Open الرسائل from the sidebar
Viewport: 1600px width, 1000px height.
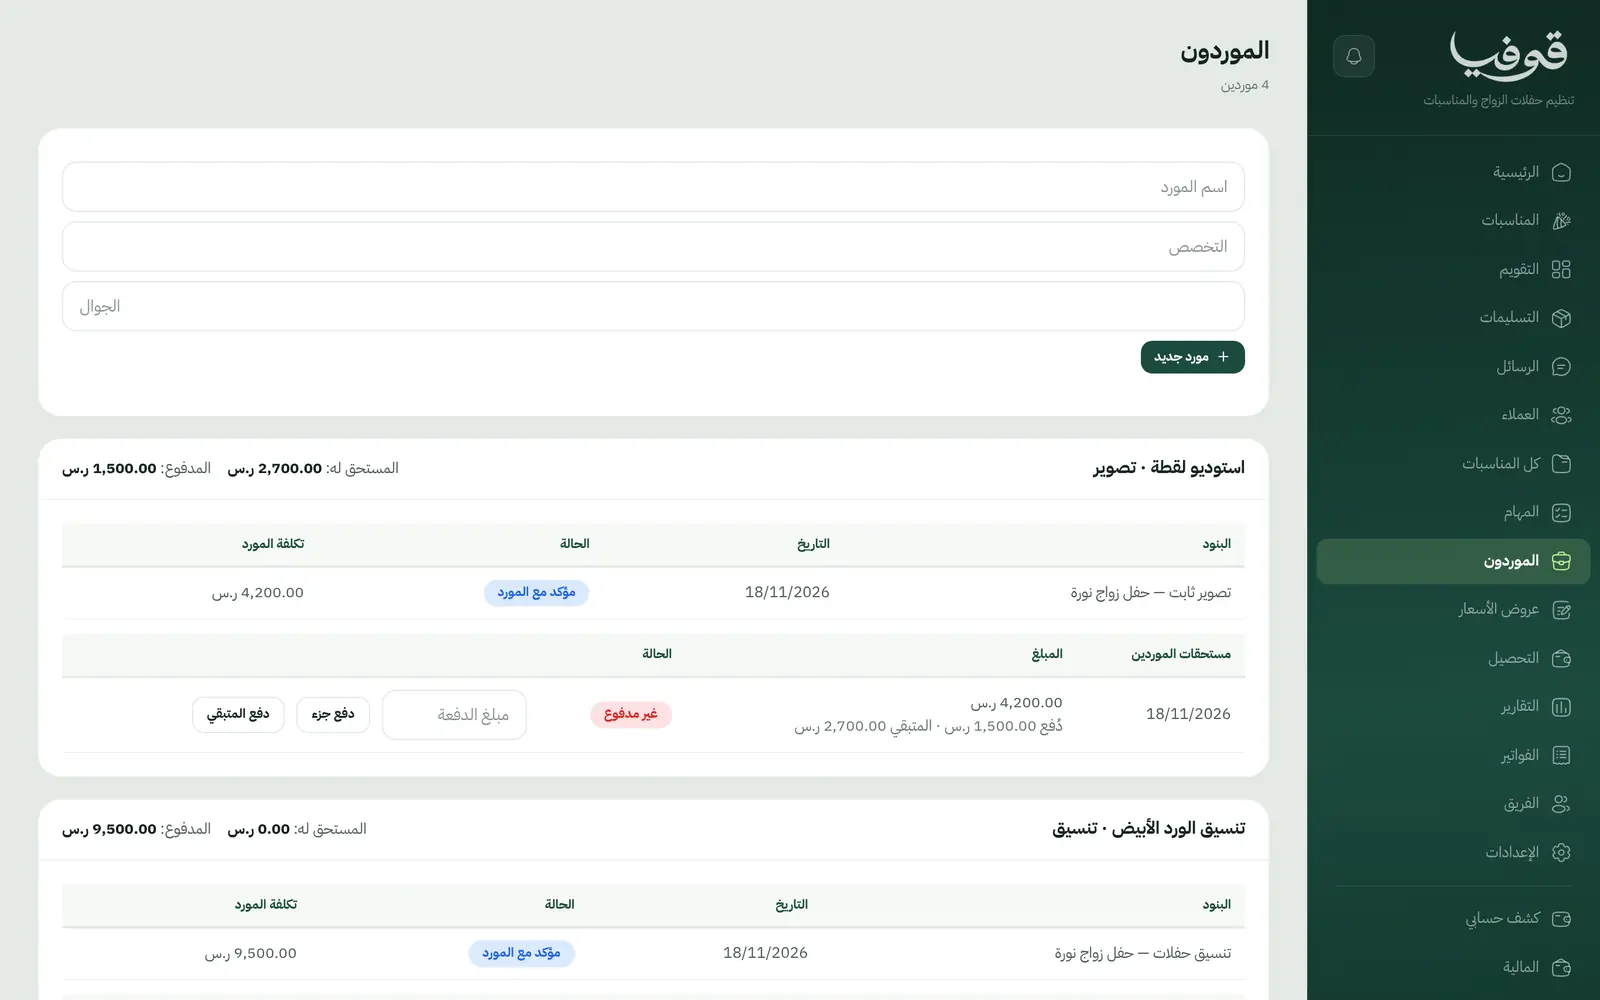pyautogui.click(x=1454, y=367)
